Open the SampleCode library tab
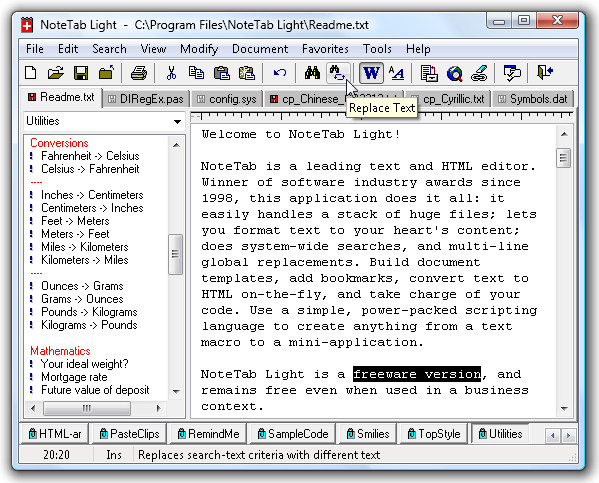 tap(293, 434)
